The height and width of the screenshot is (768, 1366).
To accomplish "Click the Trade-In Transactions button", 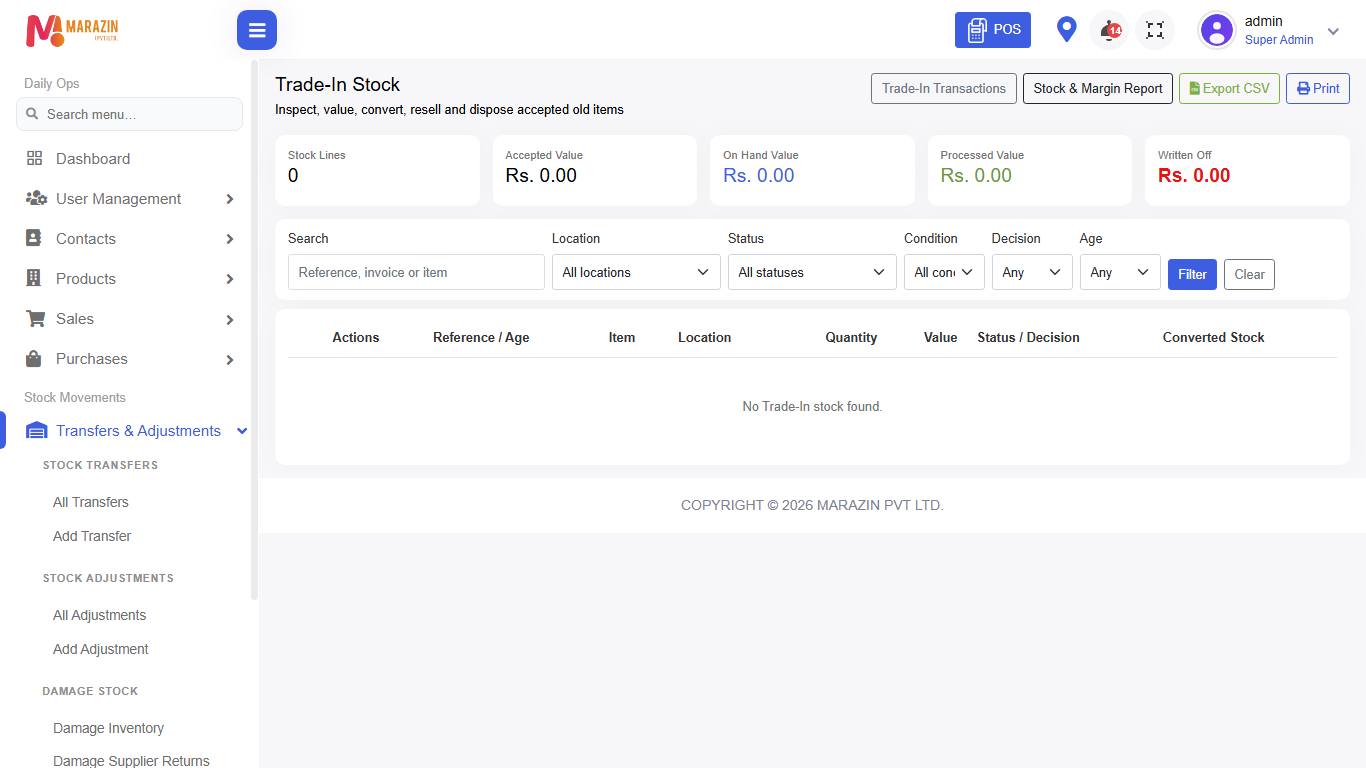I will point(944,88).
